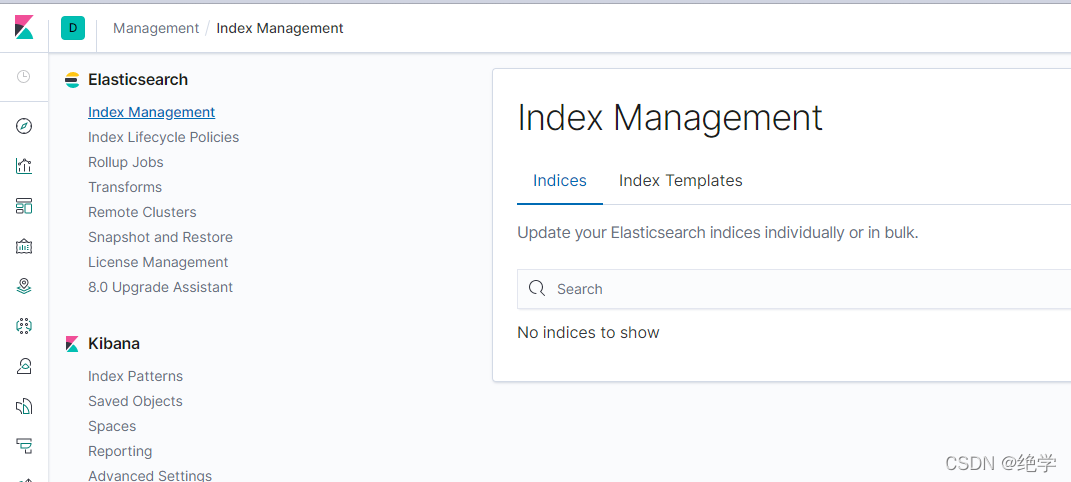The width and height of the screenshot is (1071, 482).
Task: Open Index Patterns under Kibana
Action: pyautogui.click(x=135, y=376)
